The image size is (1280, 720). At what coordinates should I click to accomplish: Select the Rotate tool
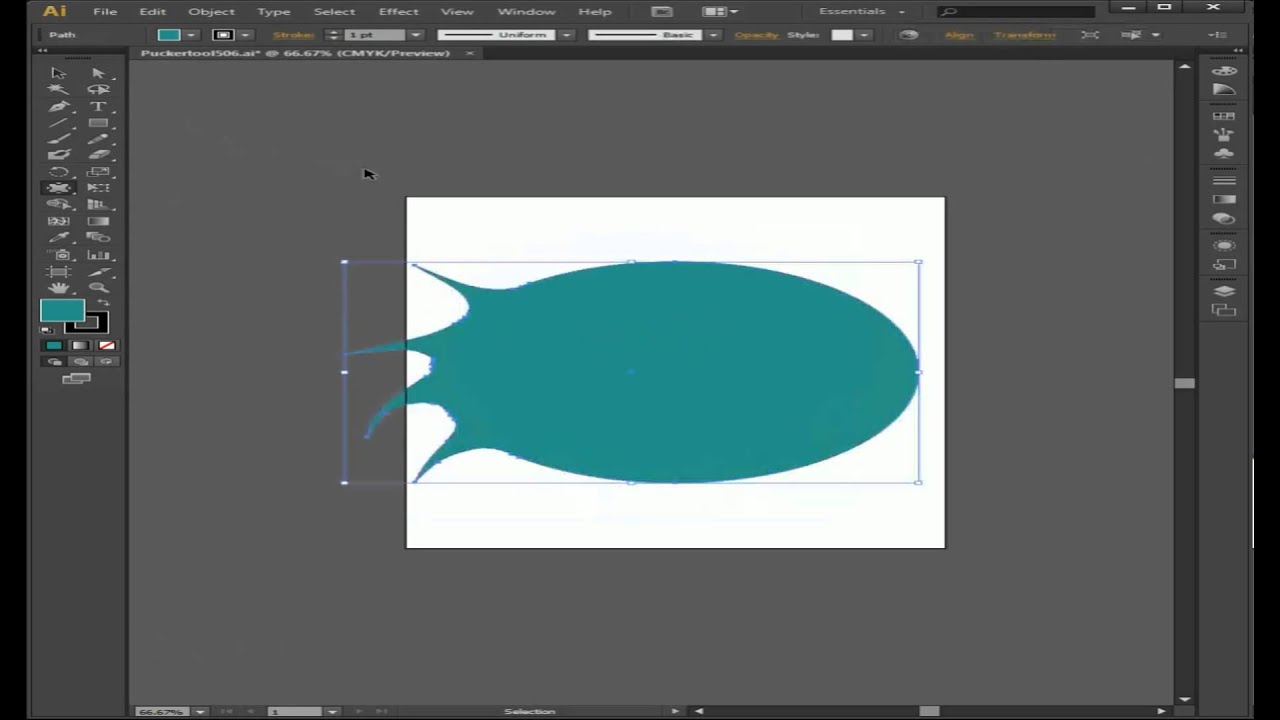[59, 171]
